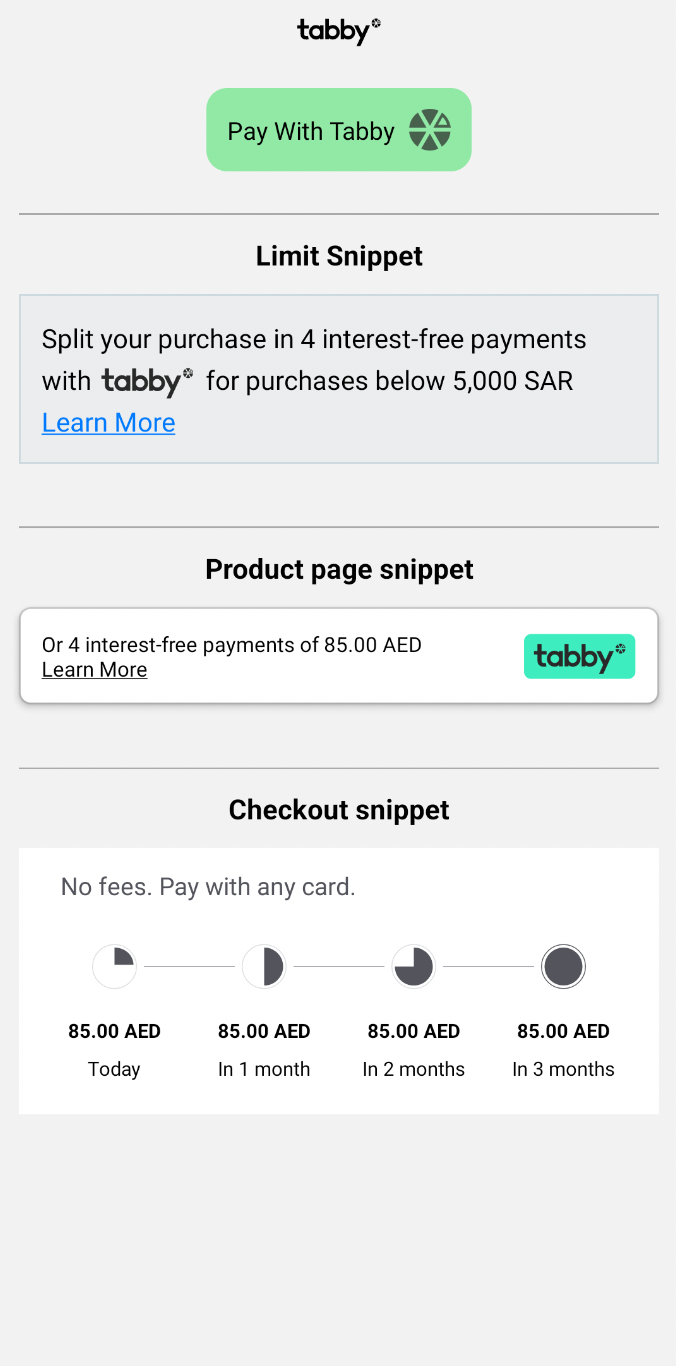Select the three-quarter filled payment circle
This screenshot has height=1366, width=676.
point(413,967)
